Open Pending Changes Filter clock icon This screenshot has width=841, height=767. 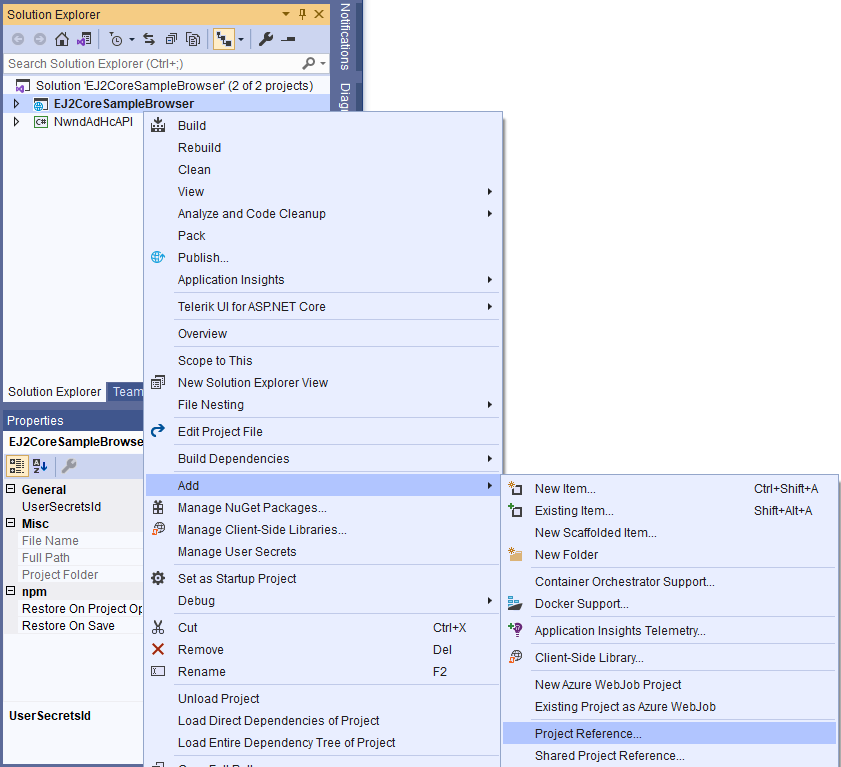pyautogui.click(x=116, y=39)
